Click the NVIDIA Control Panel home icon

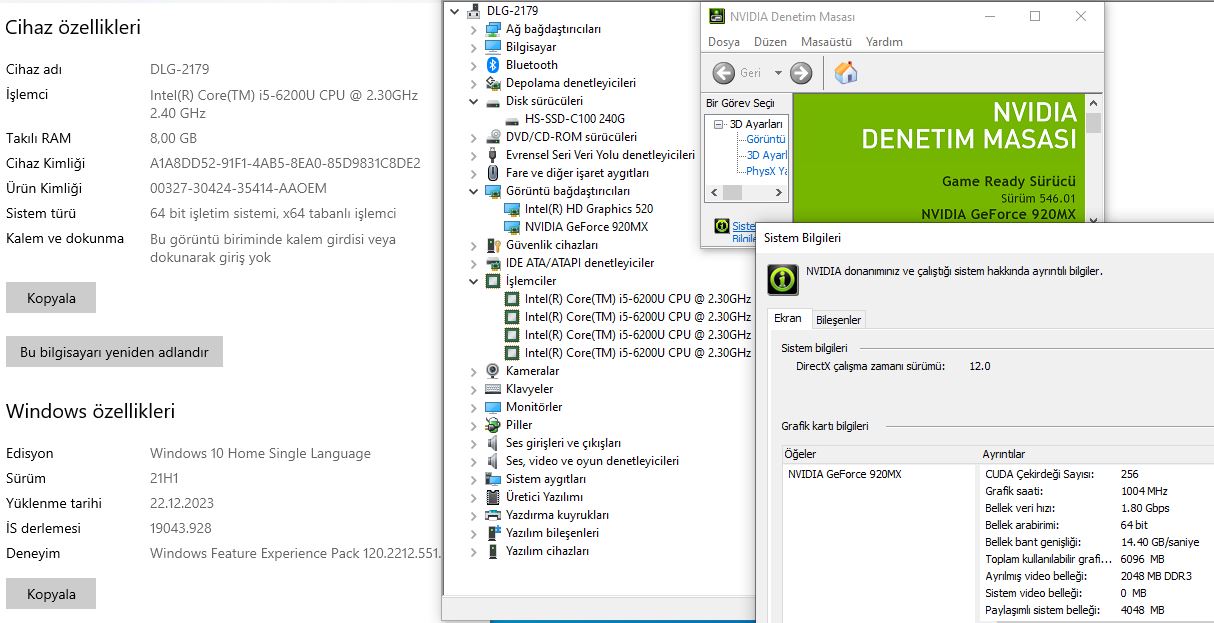[846, 73]
